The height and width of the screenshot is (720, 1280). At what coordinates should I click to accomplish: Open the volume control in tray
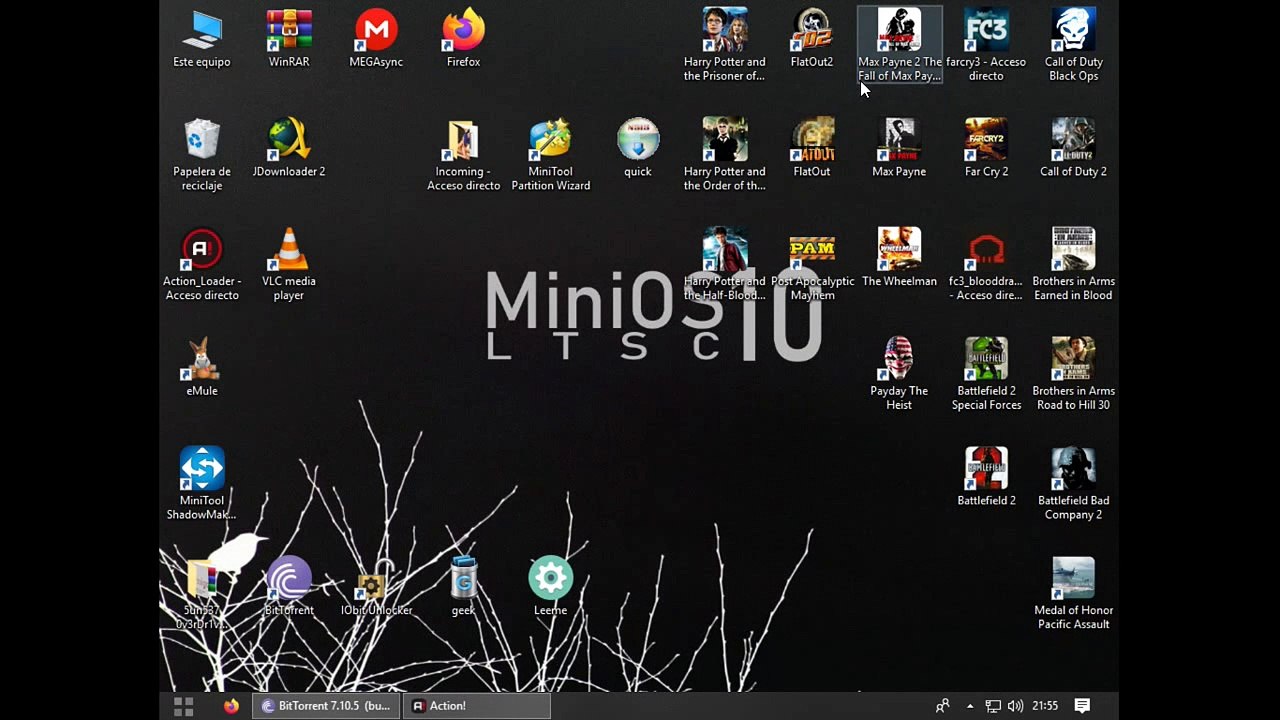[1016, 706]
